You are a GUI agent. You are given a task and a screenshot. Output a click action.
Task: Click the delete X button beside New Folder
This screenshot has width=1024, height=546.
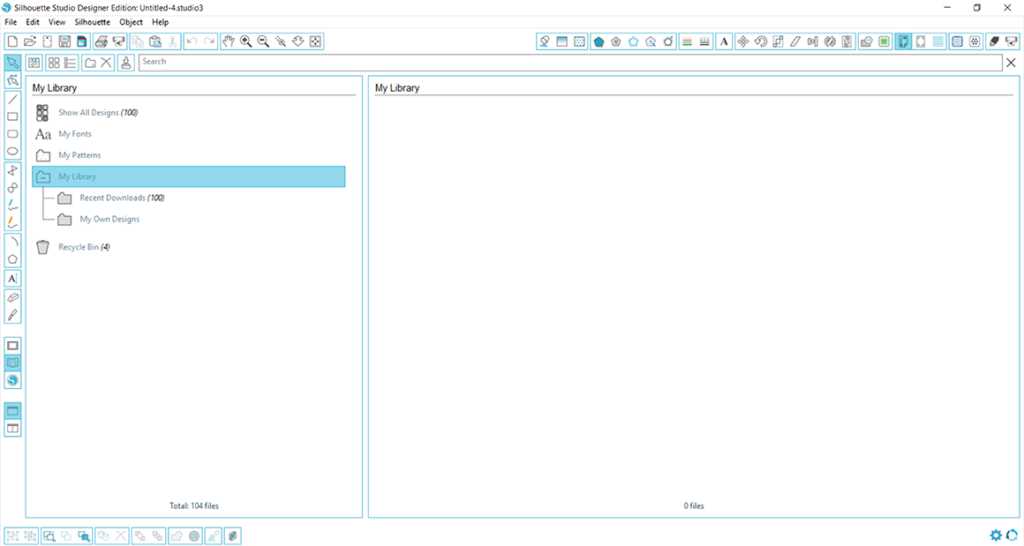[x=106, y=63]
